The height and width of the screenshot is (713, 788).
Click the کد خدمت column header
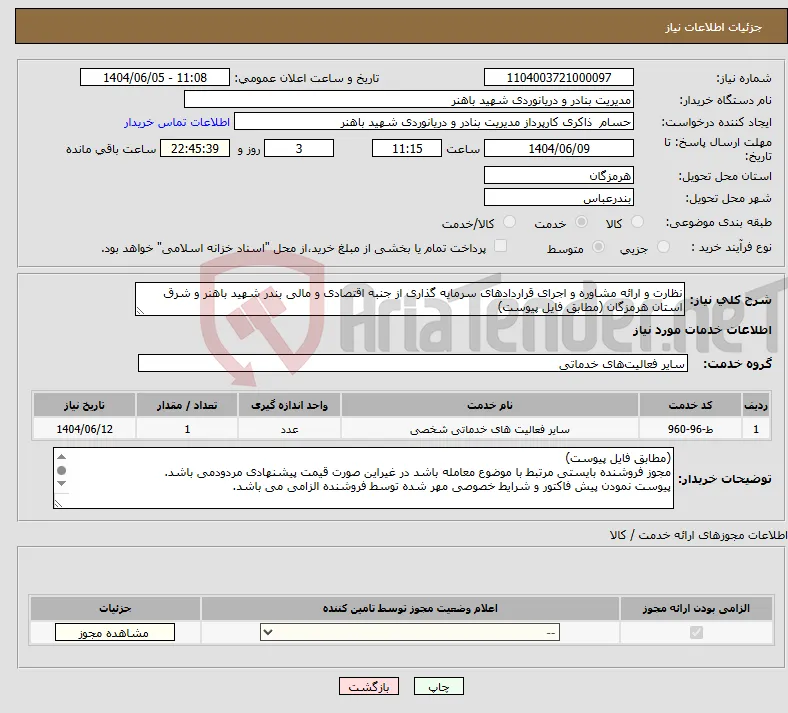pos(691,405)
